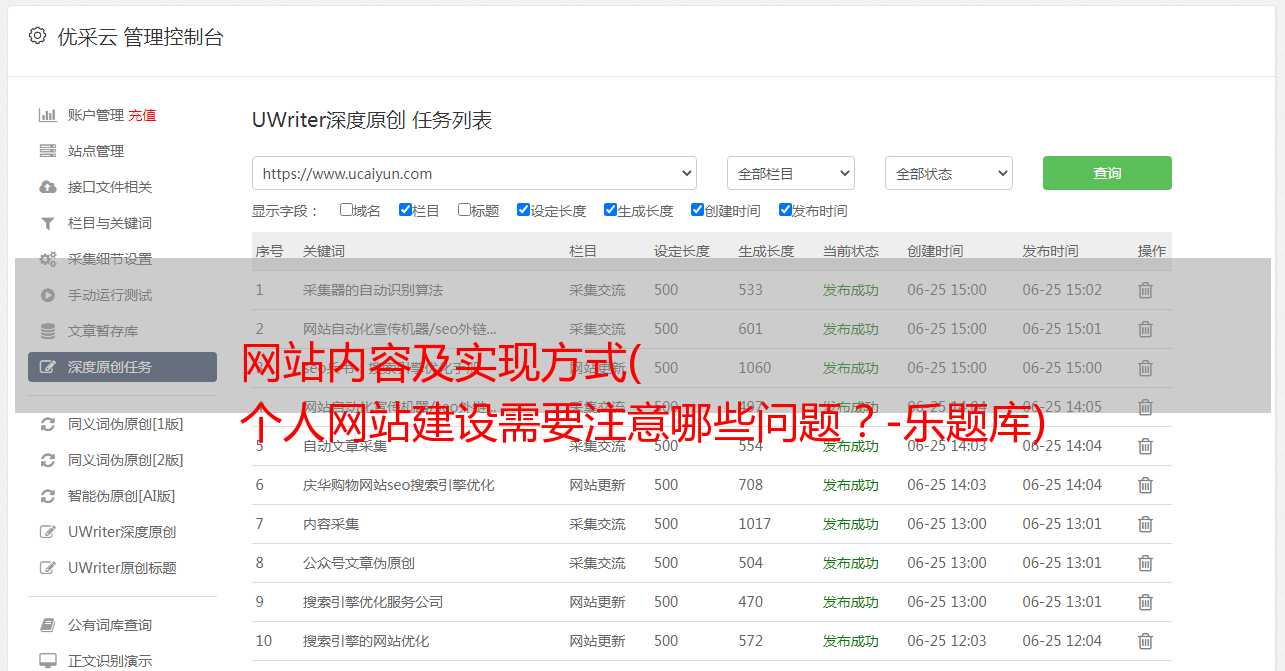Click the green 查询 button
1285x671 pixels.
click(1107, 173)
